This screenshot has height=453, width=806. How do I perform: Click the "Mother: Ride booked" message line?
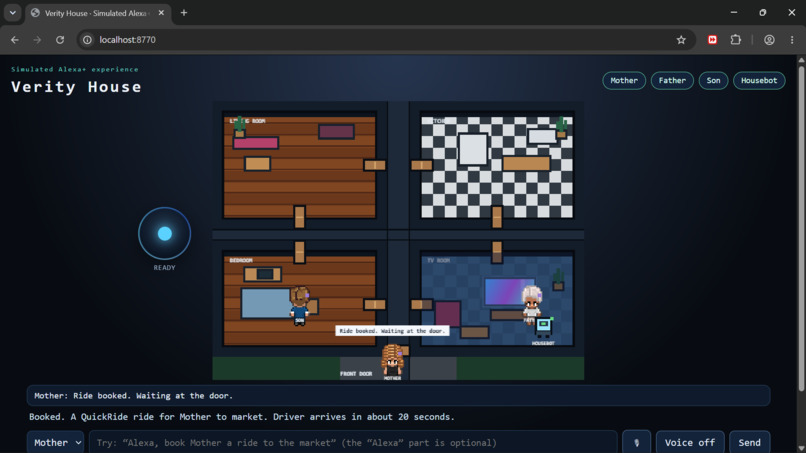click(398, 395)
